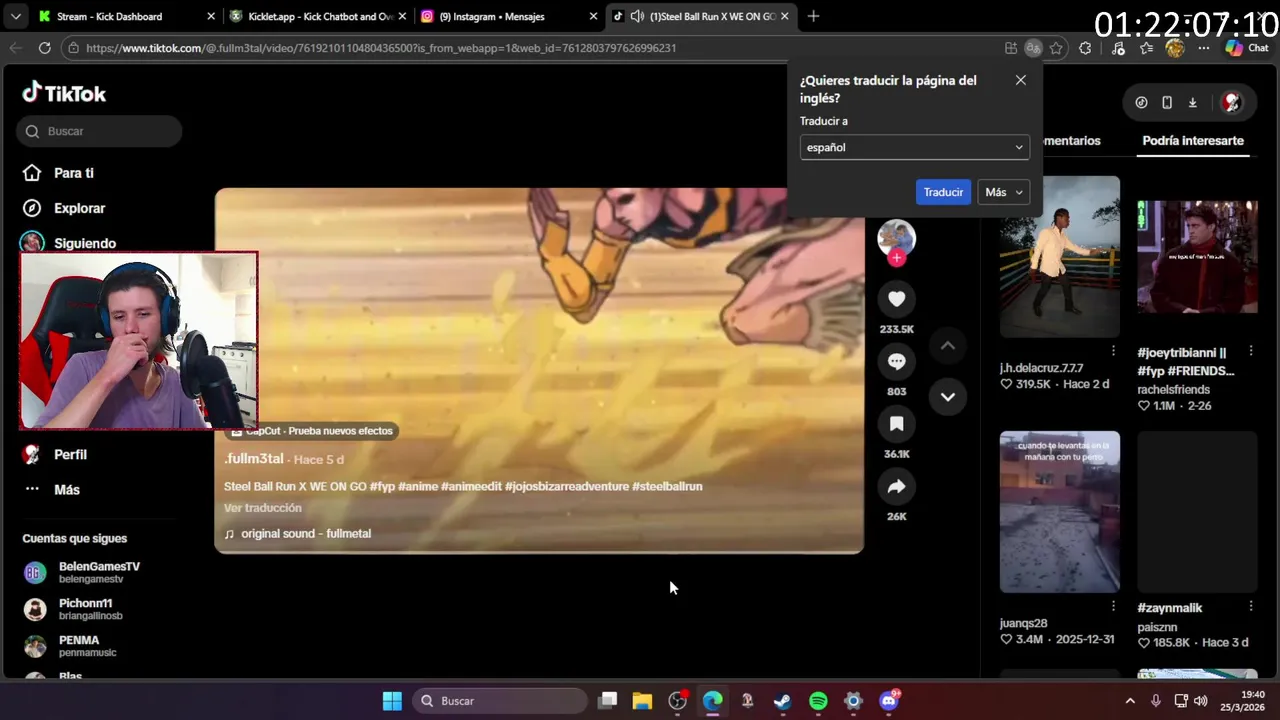
Task: Open the español language dropdown
Action: [x=914, y=147]
